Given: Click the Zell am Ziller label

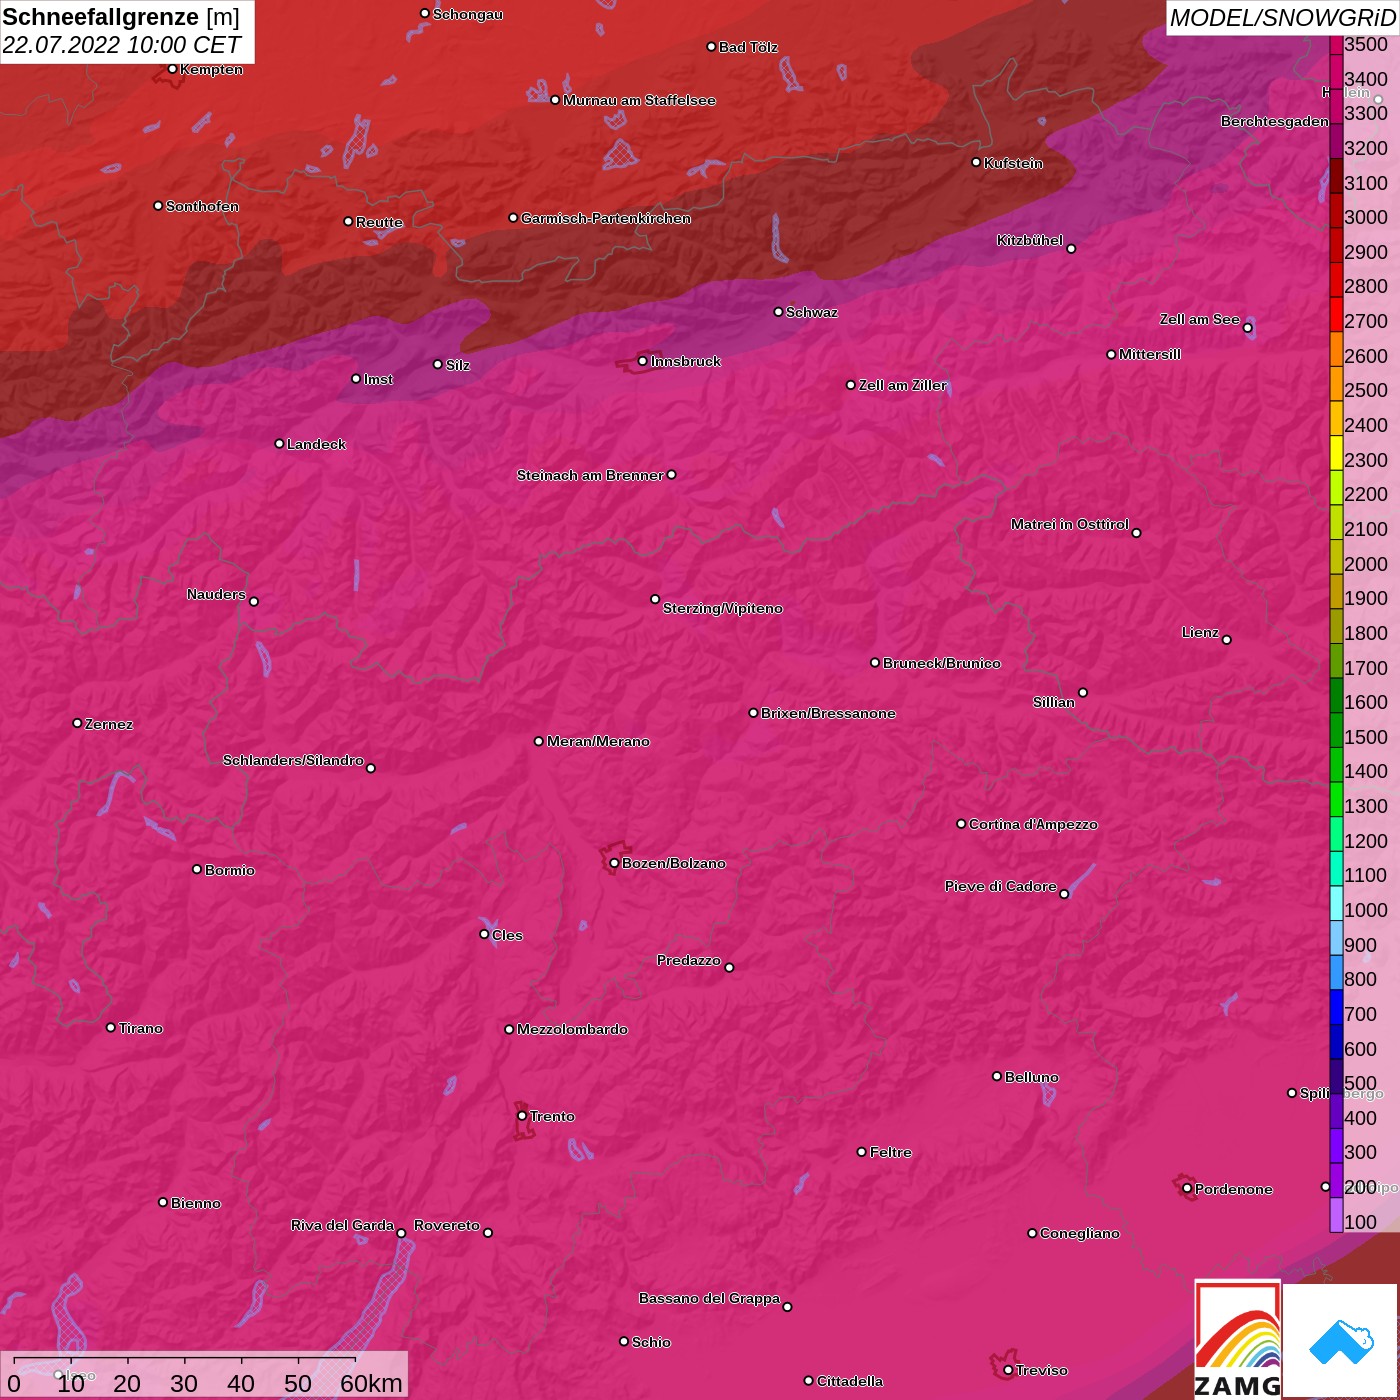Looking at the screenshot, I should (x=903, y=385).
